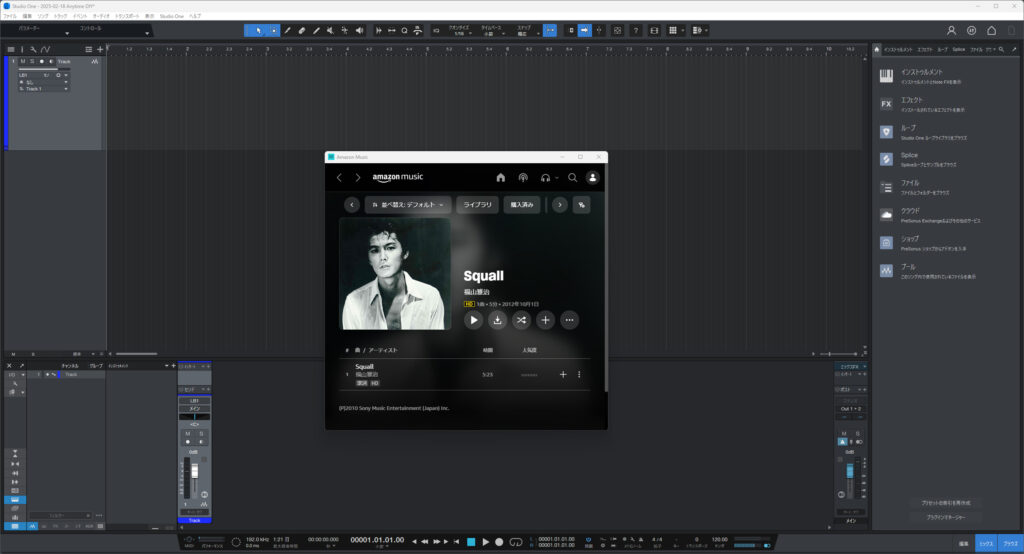
Task: Open the instrument browser keyboard icon
Action: pos(886,76)
